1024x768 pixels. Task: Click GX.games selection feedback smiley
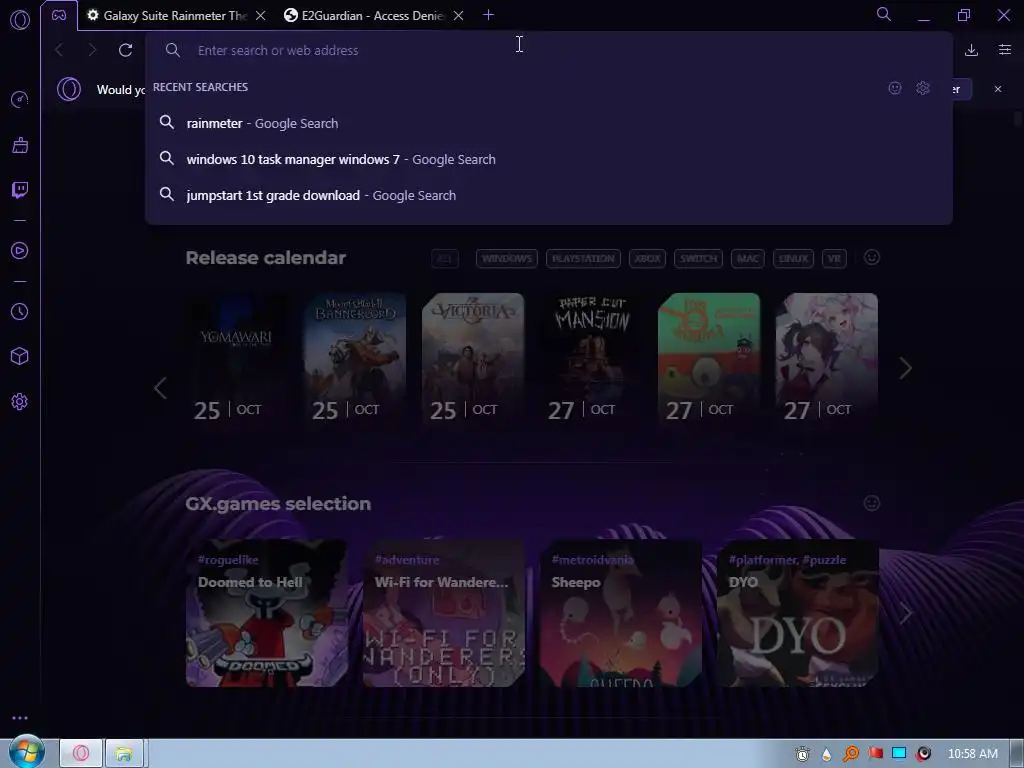pyautogui.click(x=872, y=503)
